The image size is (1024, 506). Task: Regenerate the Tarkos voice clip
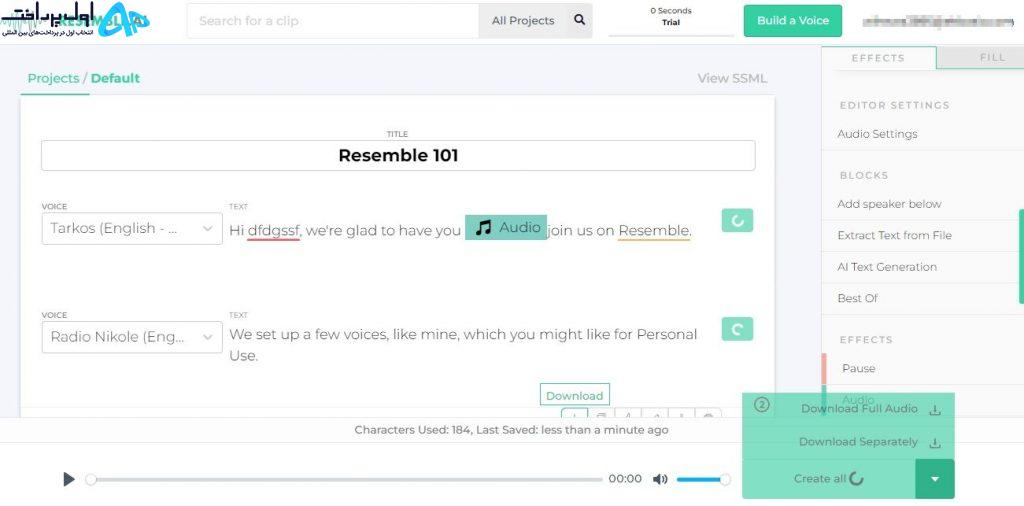tap(737, 221)
